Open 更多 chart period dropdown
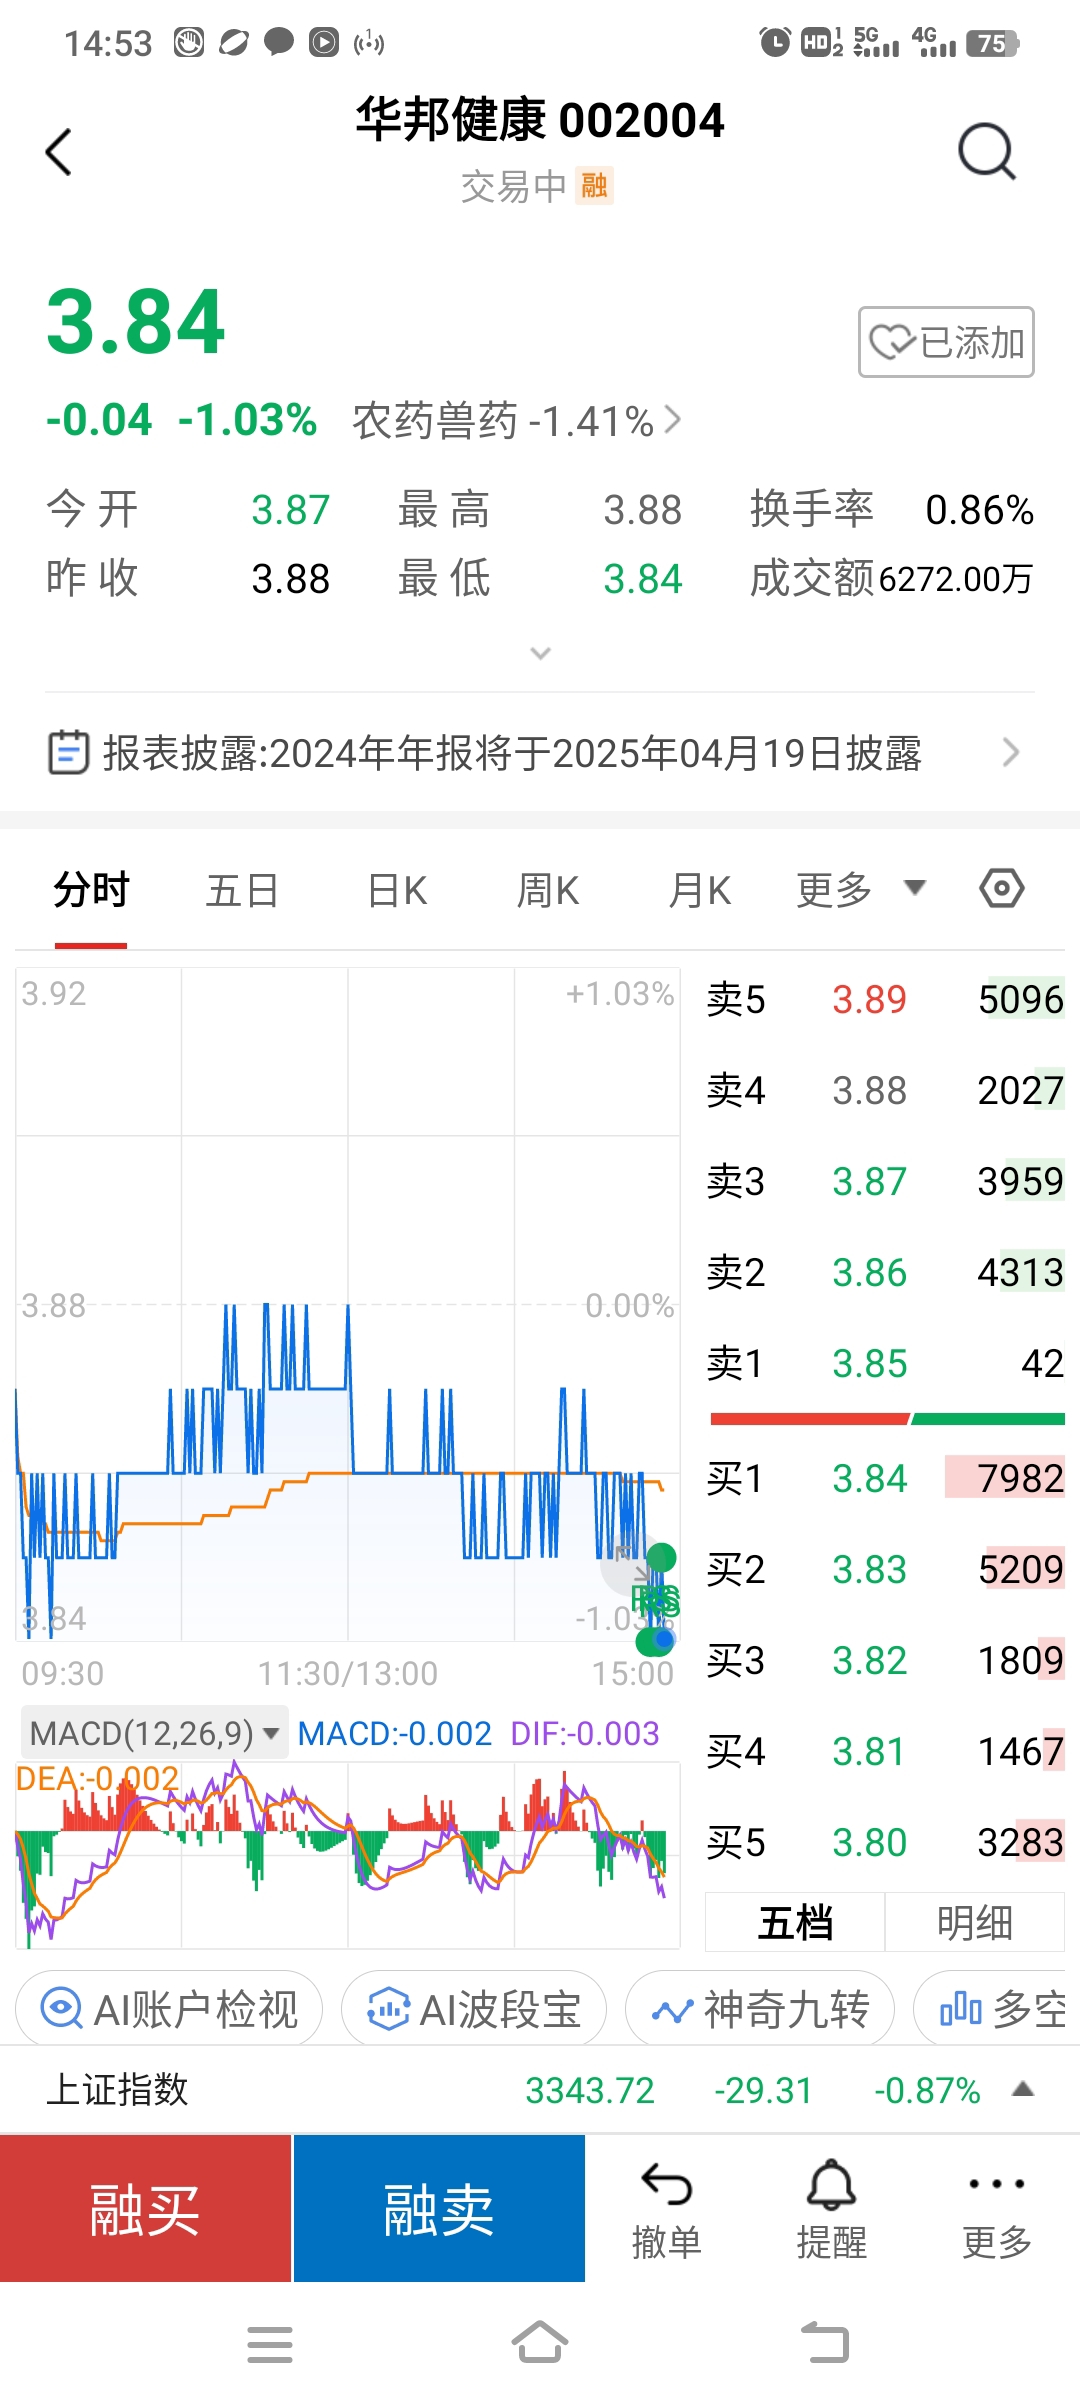Viewport: 1080px width, 2408px height. (861, 889)
